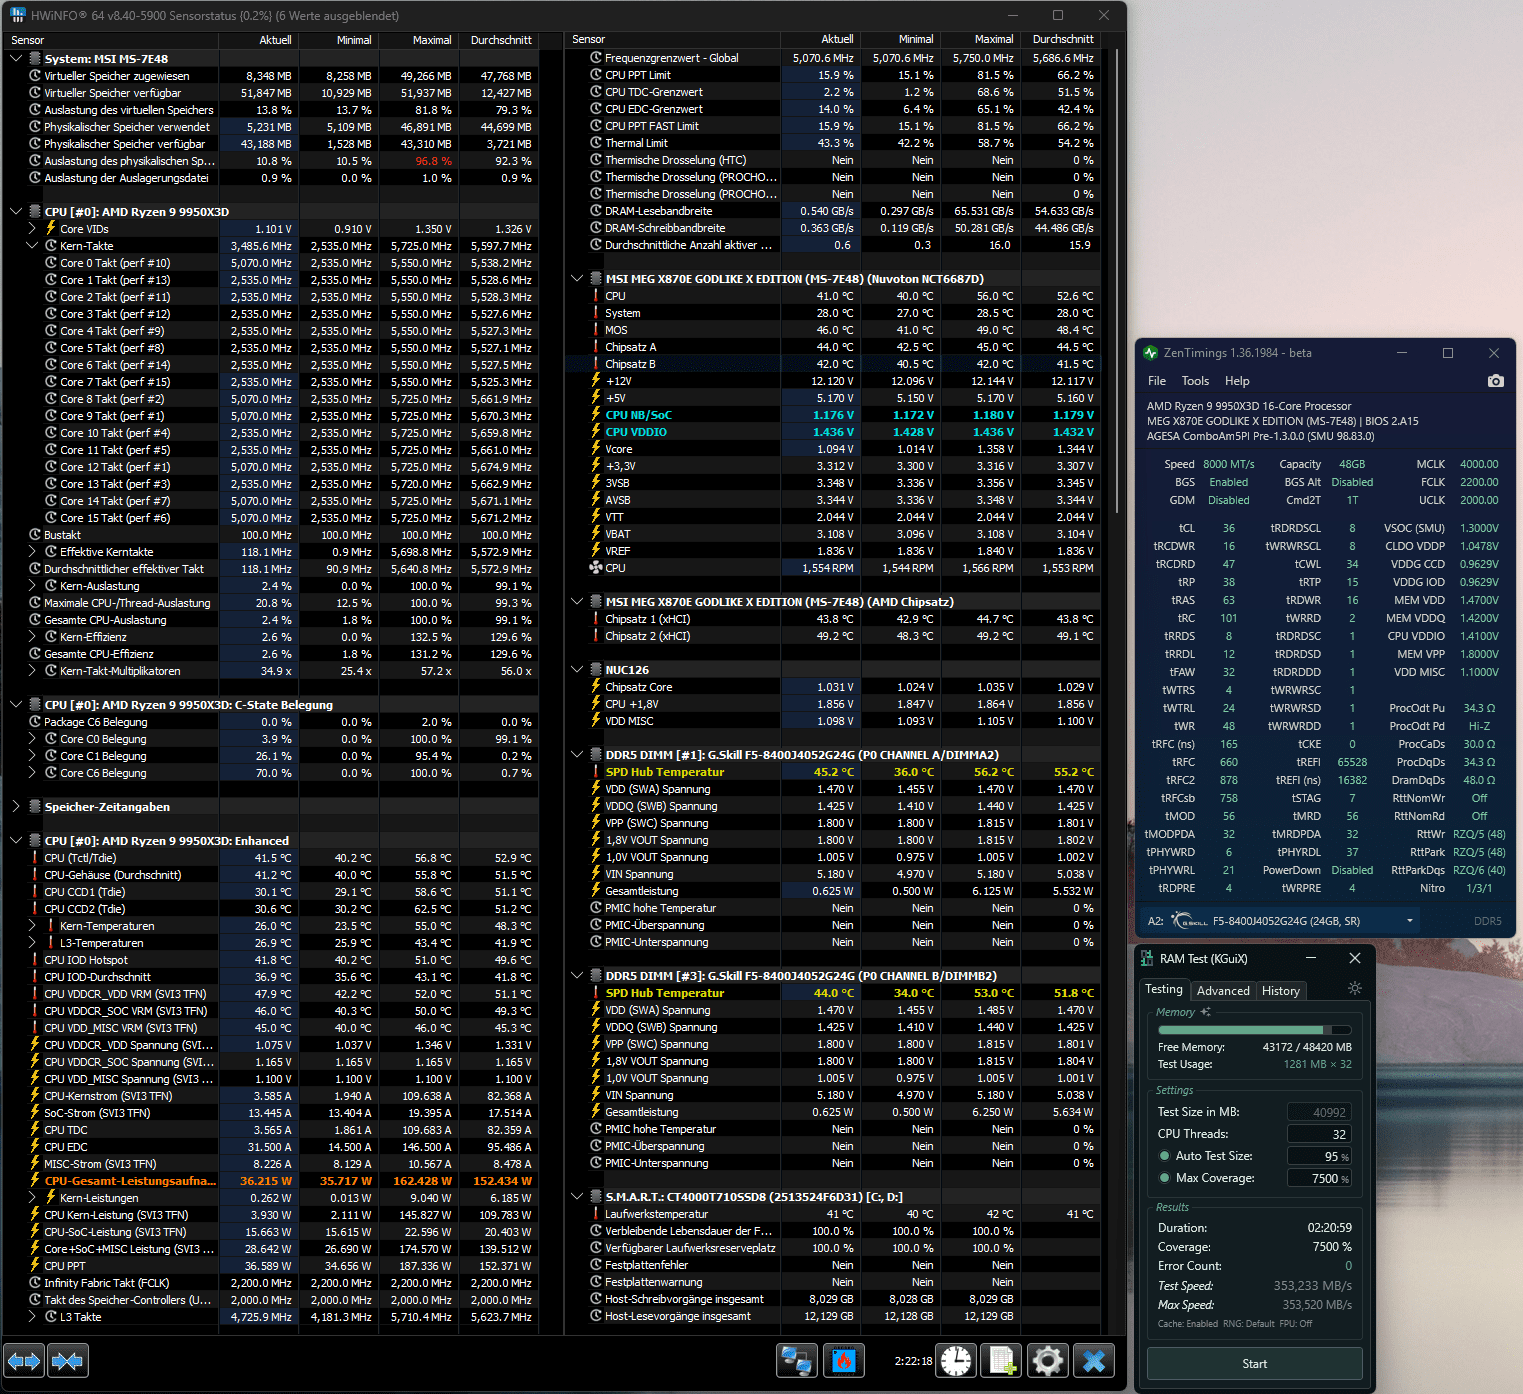
Task: Toggle the Auto Test Size radio option
Action: coord(1164,1156)
